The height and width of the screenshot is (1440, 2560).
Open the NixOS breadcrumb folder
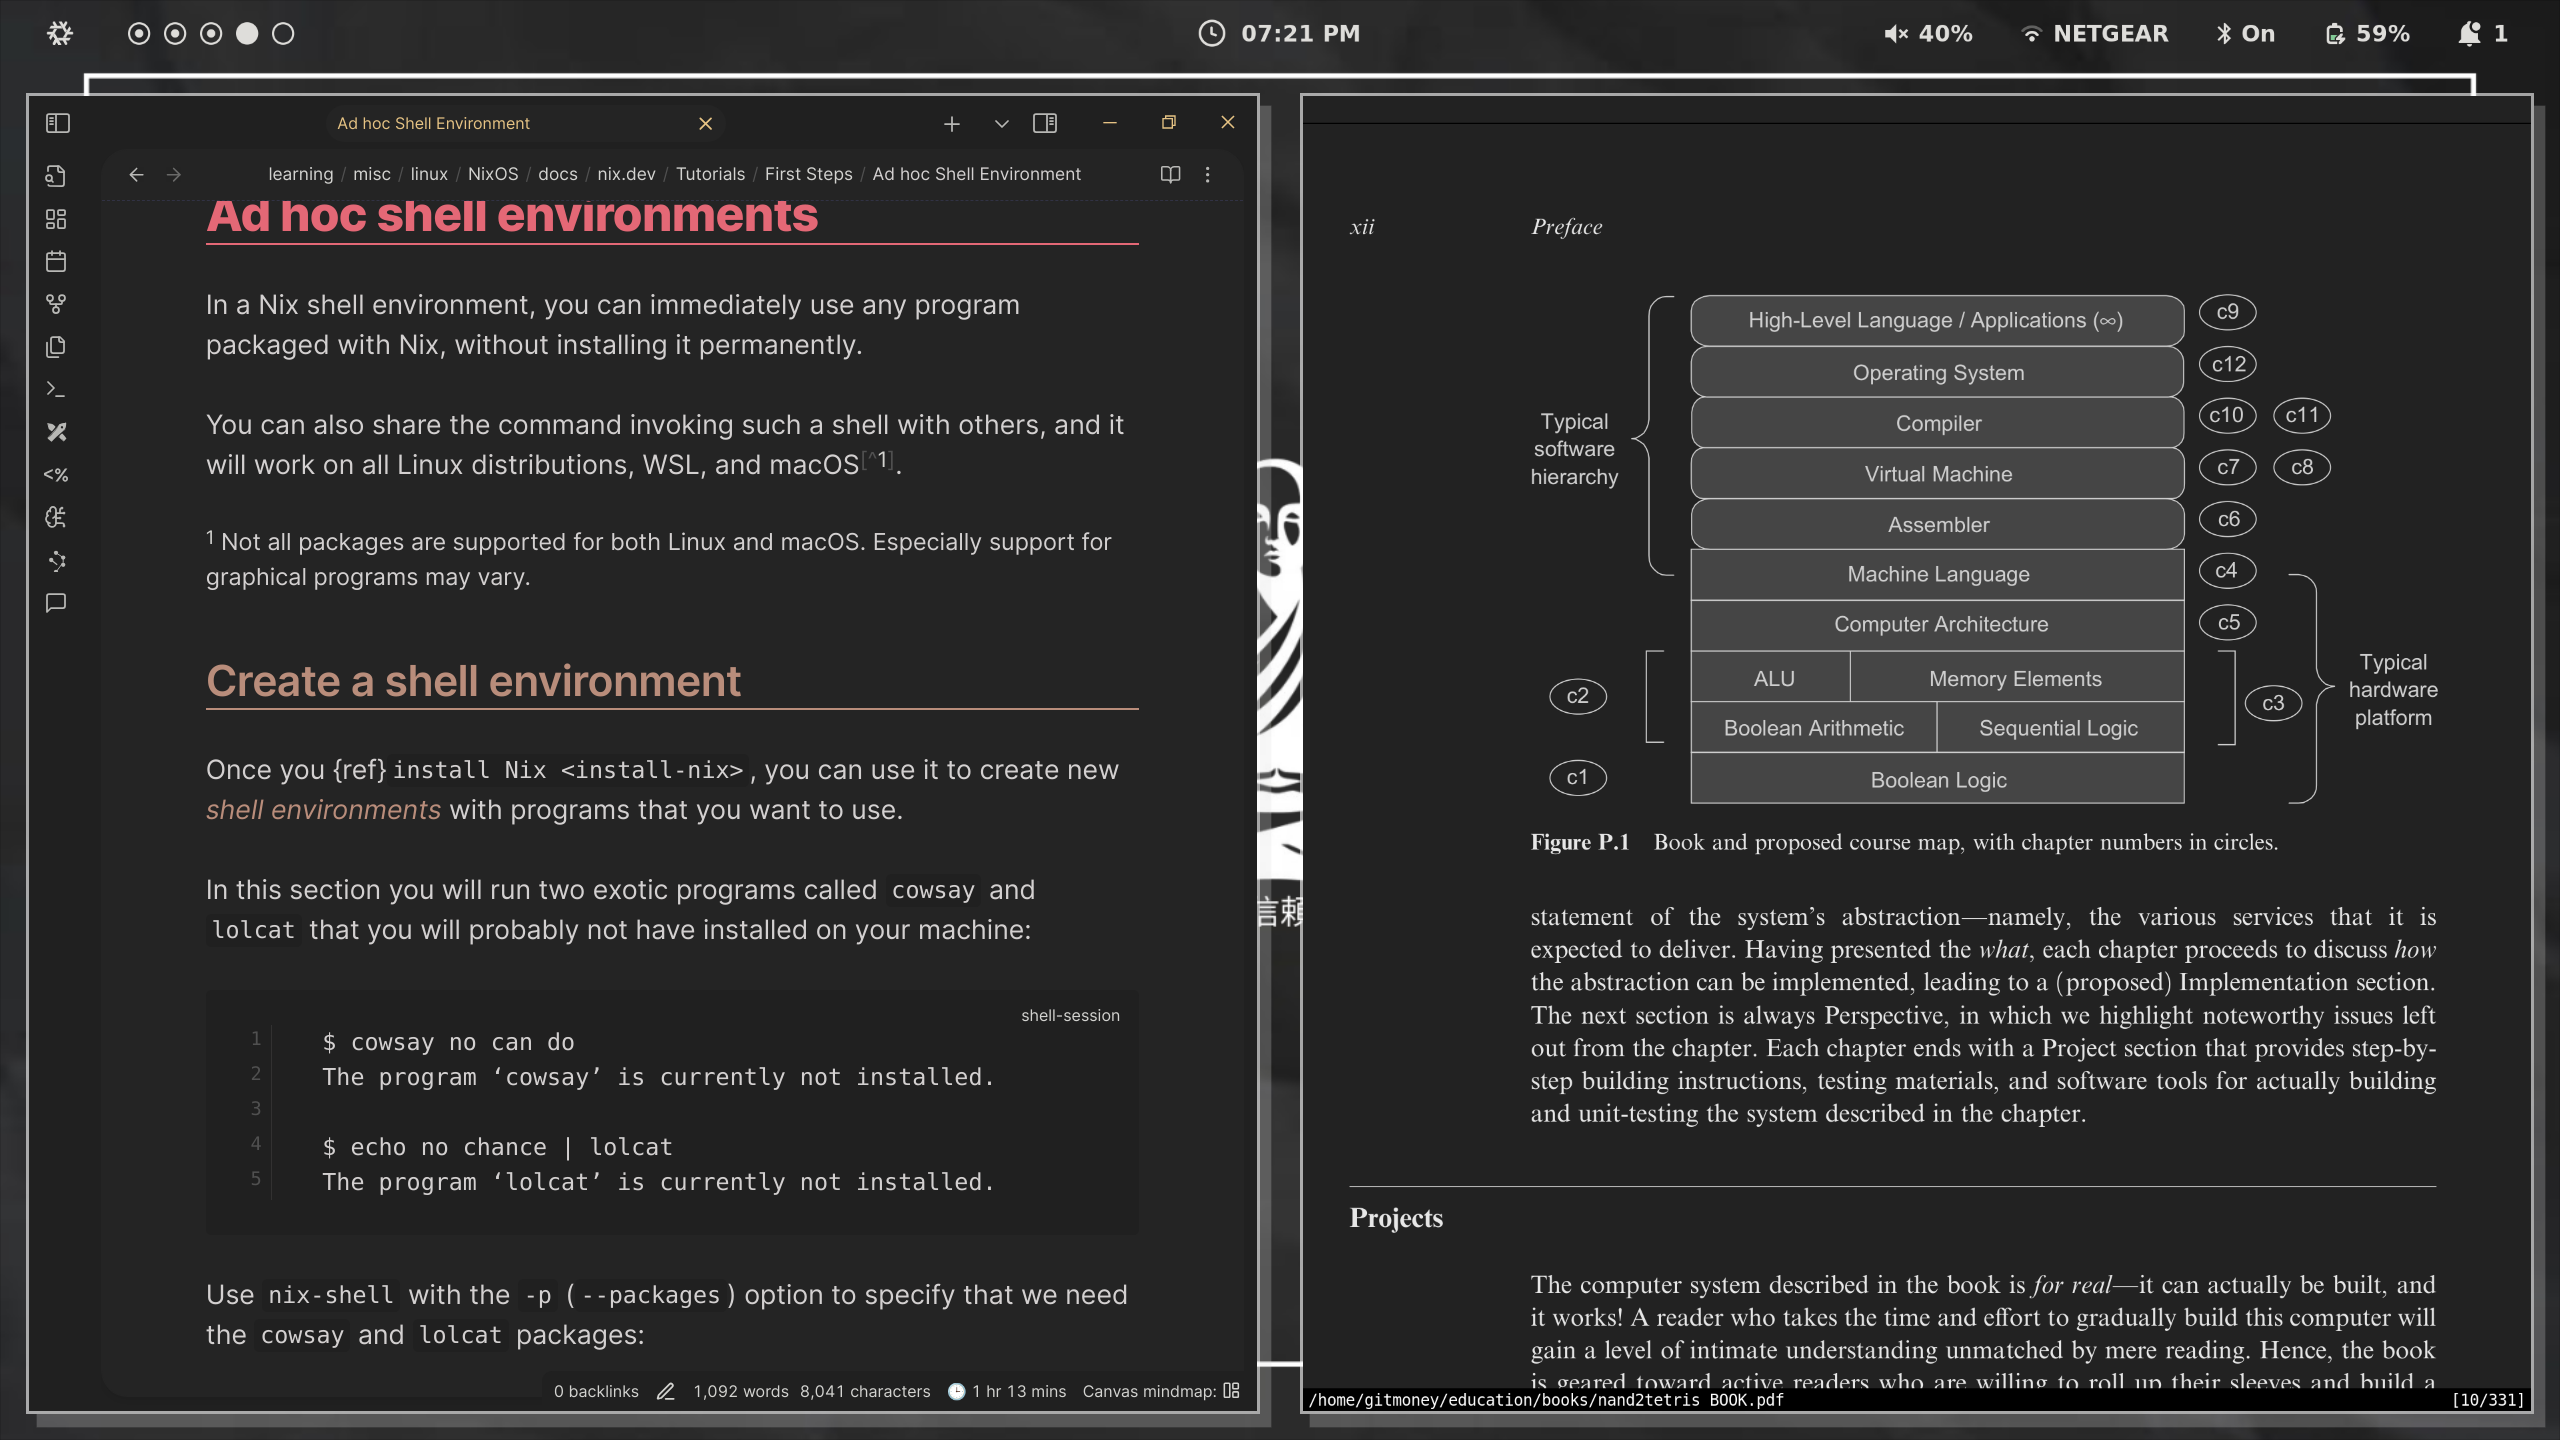click(493, 174)
